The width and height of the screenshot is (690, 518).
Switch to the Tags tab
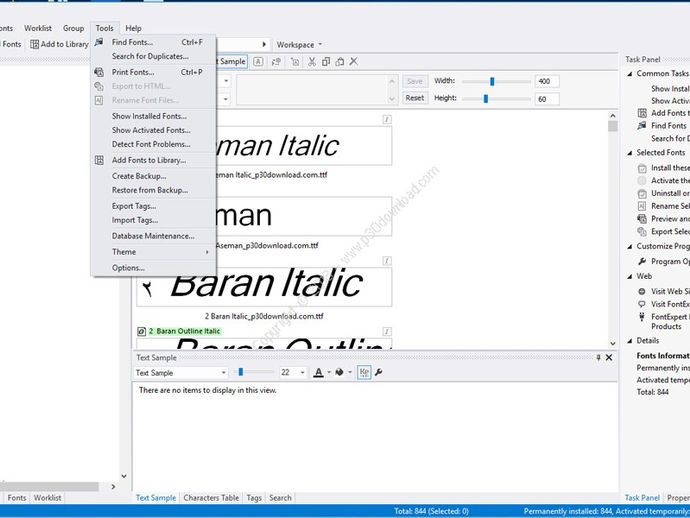pyautogui.click(x=254, y=498)
